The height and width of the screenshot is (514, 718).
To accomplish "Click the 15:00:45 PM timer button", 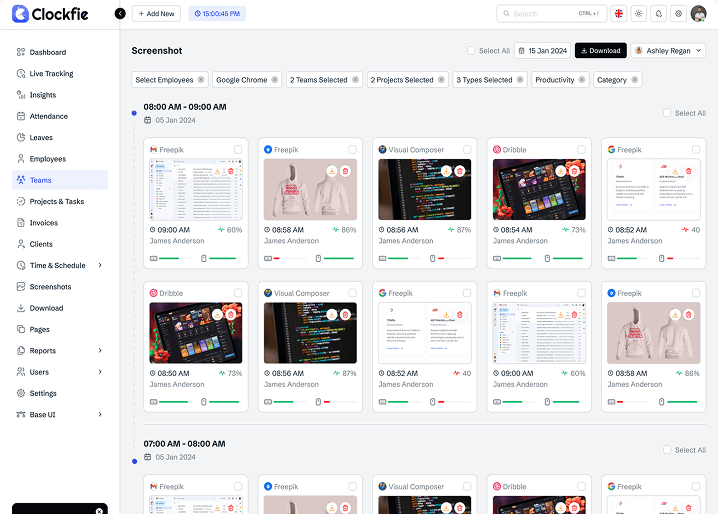I will 217,14.
